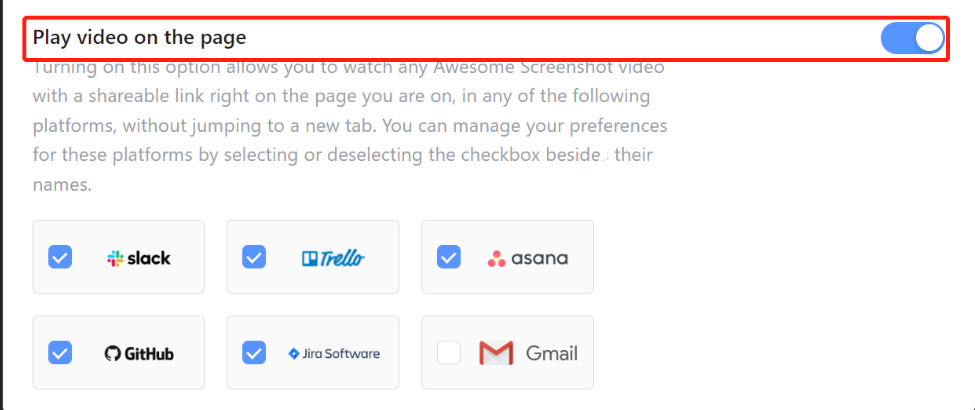Image resolution: width=975 pixels, height=410 pixels.
Task: Click the red Gmail envelope icon
Action: click(x=496, y=353)
